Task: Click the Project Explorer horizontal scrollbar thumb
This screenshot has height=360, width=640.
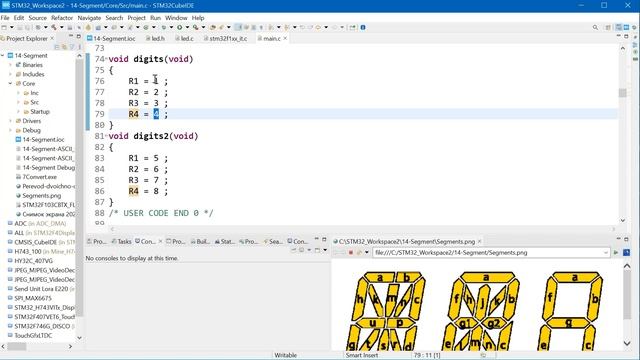Action: click(17, 347)
